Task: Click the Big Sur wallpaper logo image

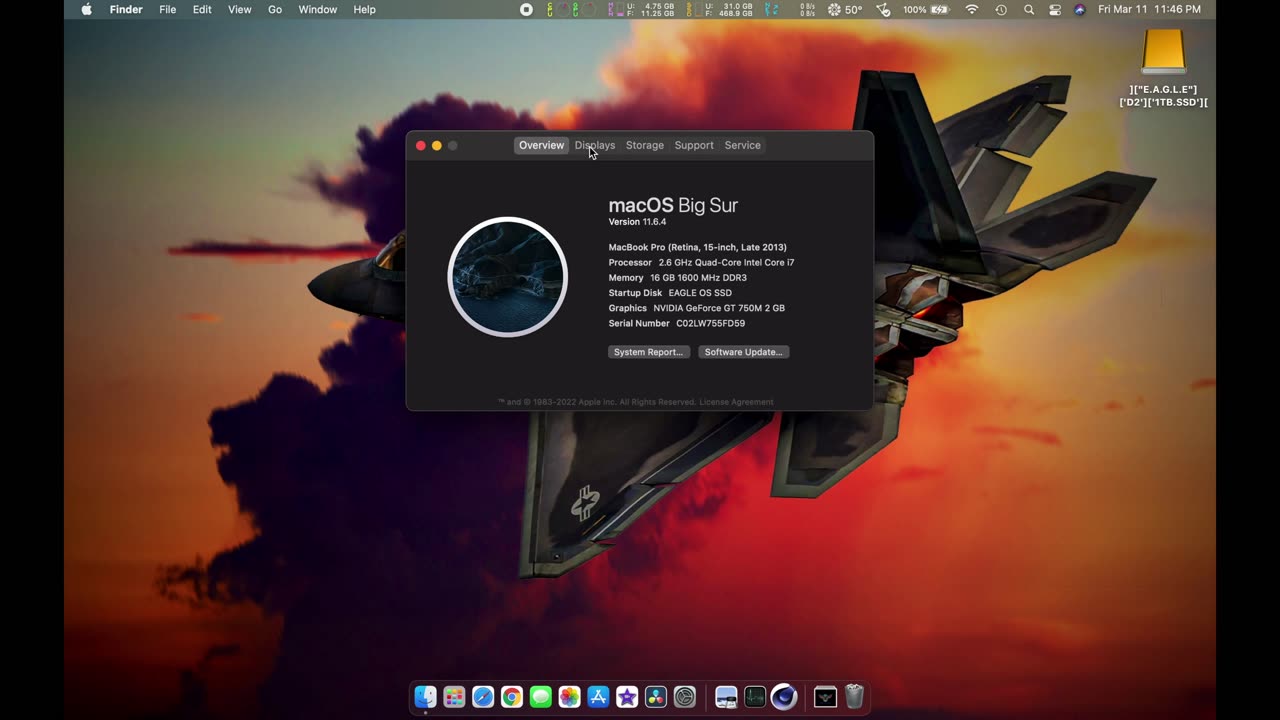Action: click(508, 277)
